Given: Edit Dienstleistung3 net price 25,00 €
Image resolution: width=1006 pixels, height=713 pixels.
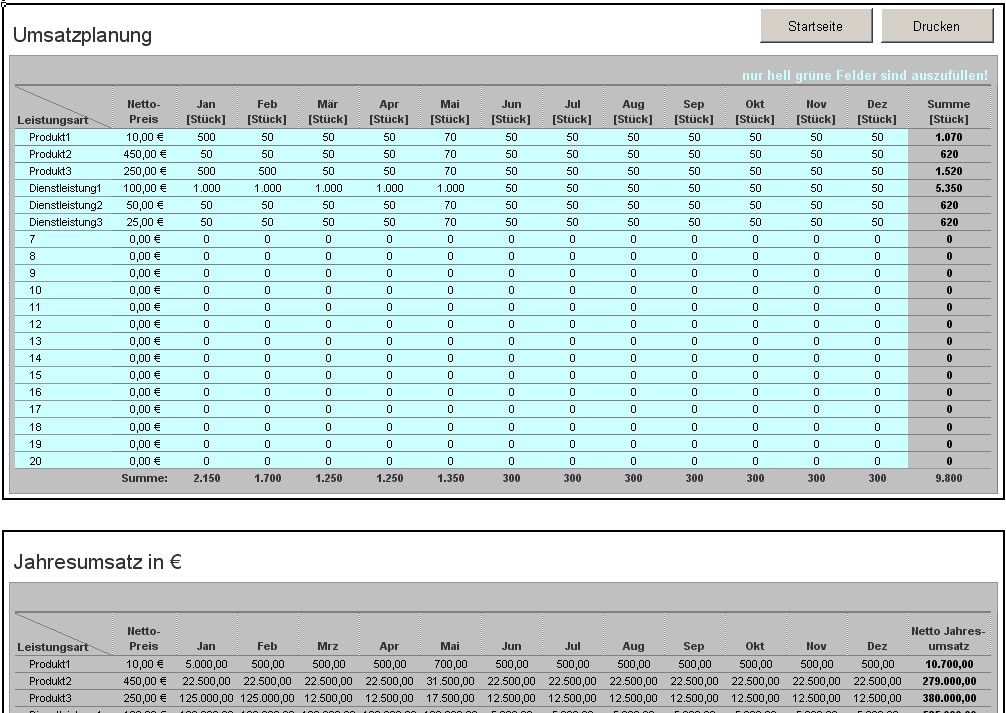Looking at the screenshot, I should pos(144,222).
